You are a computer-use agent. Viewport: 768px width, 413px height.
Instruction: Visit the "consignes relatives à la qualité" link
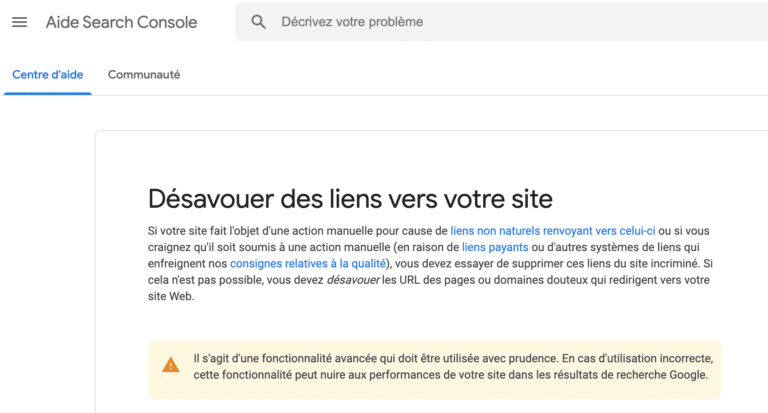306,264
